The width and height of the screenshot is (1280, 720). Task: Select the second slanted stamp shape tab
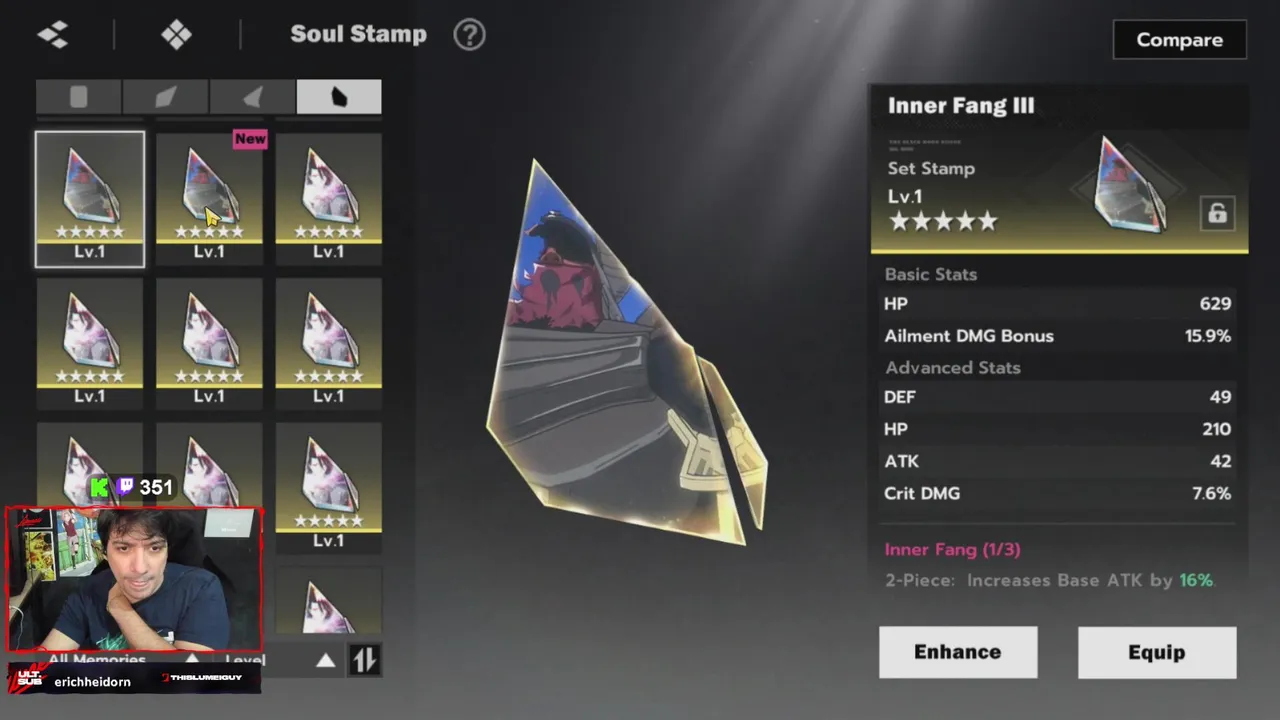coord(165,97)
